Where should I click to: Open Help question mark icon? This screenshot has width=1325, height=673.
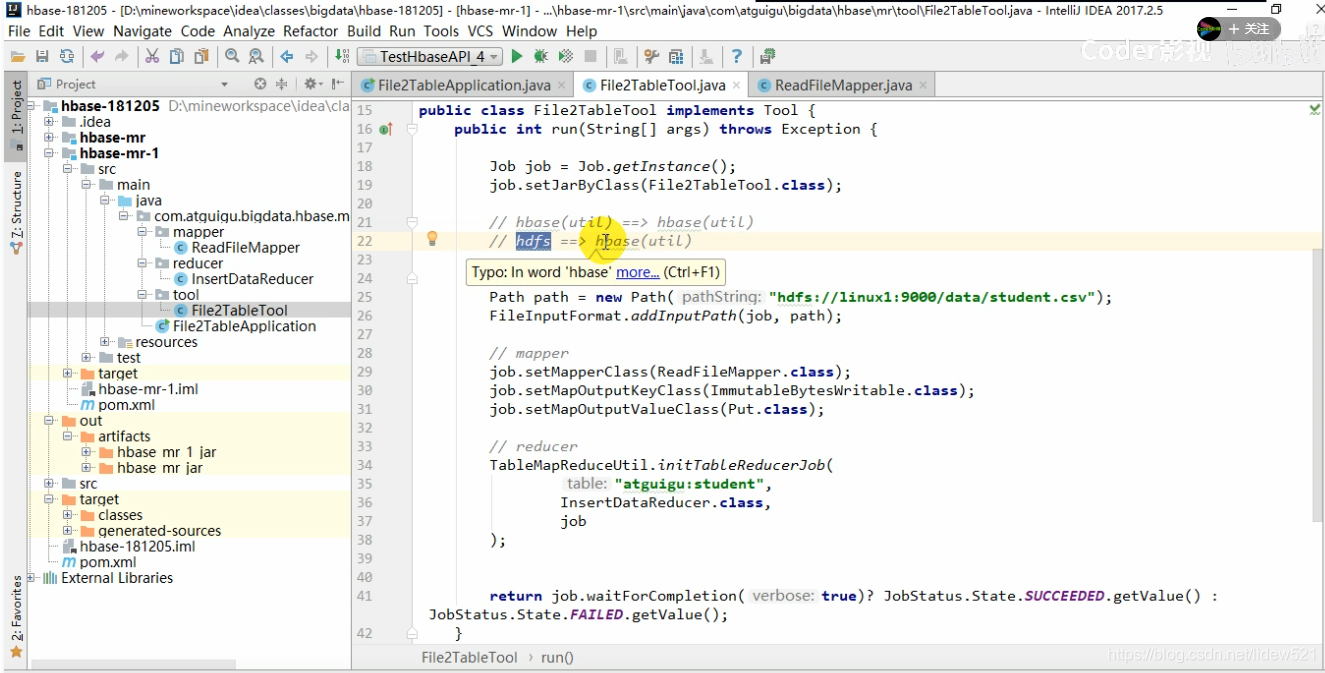[x=737, y=57]
